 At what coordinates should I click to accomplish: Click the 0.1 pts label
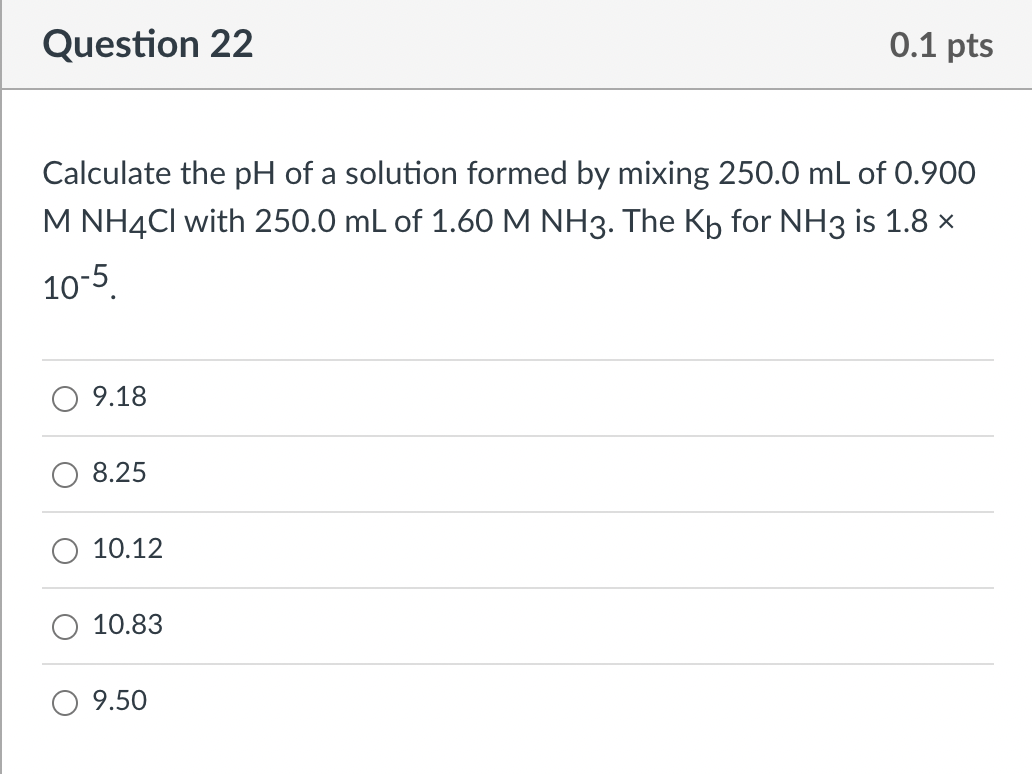[x=941, y=44]
